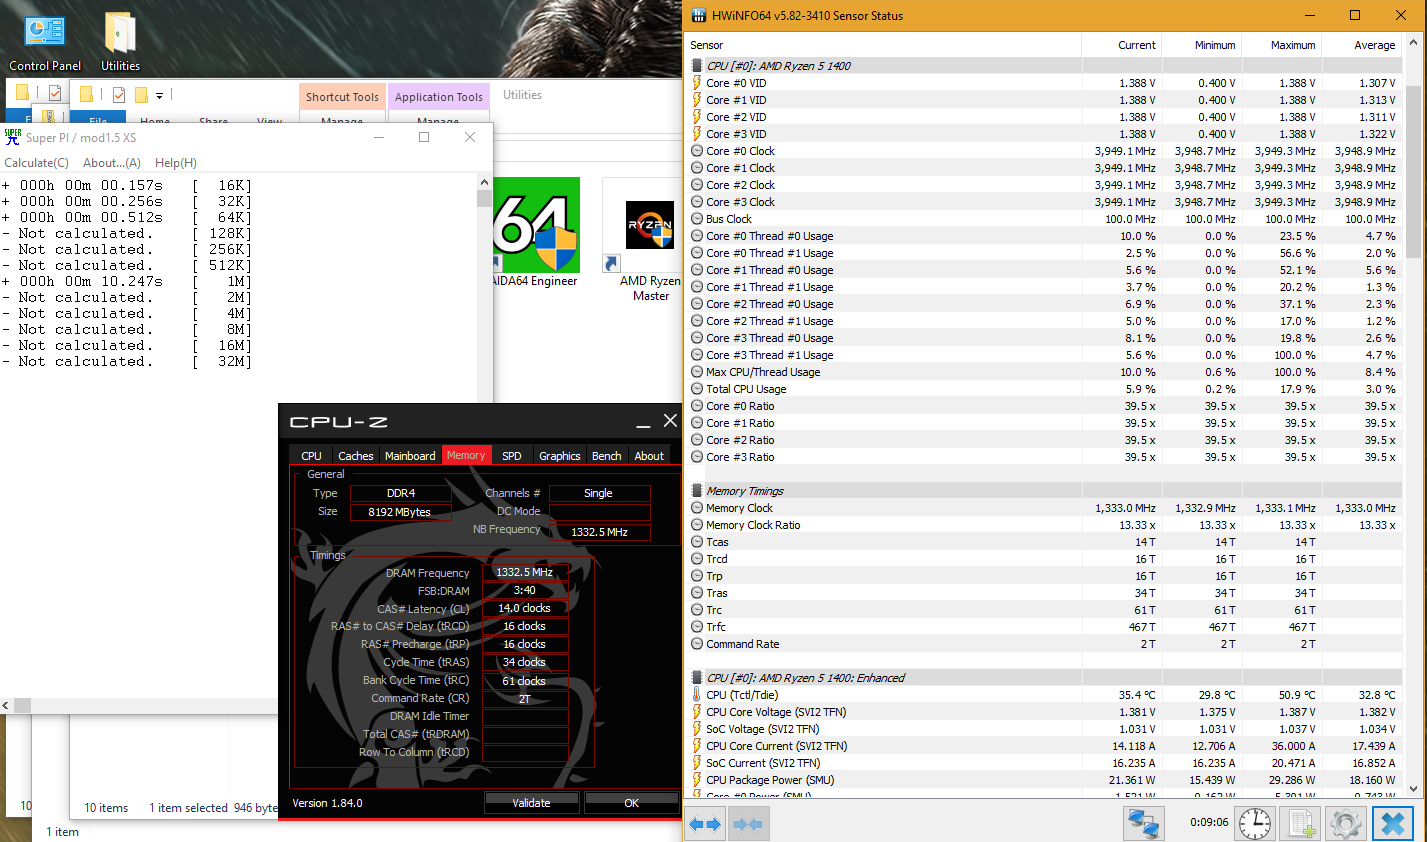Click the Super PI vertical scrollbar up arrow
Image resolution: width=1427 pixels, height=842 pixels.
484,183
